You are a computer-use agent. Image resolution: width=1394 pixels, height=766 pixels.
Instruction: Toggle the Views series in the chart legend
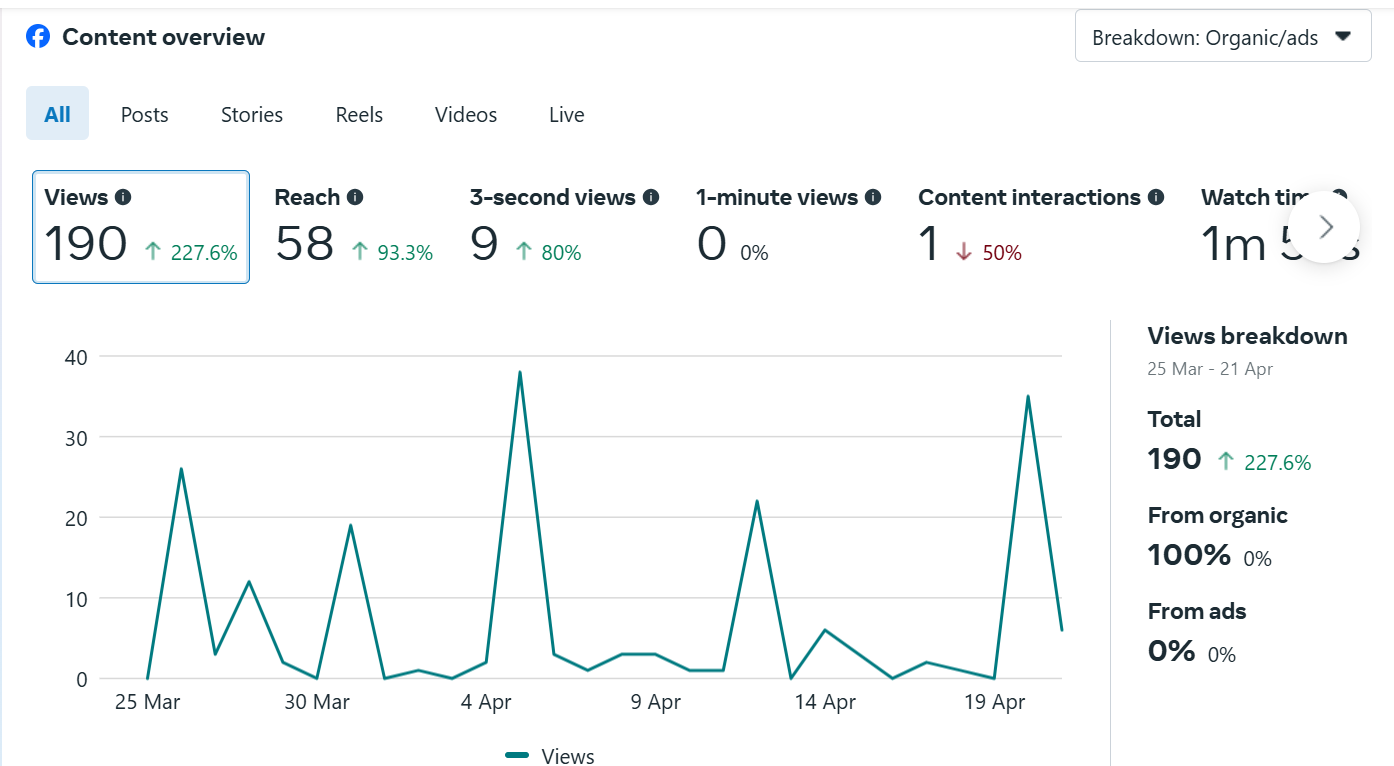[x=550, y=756]
